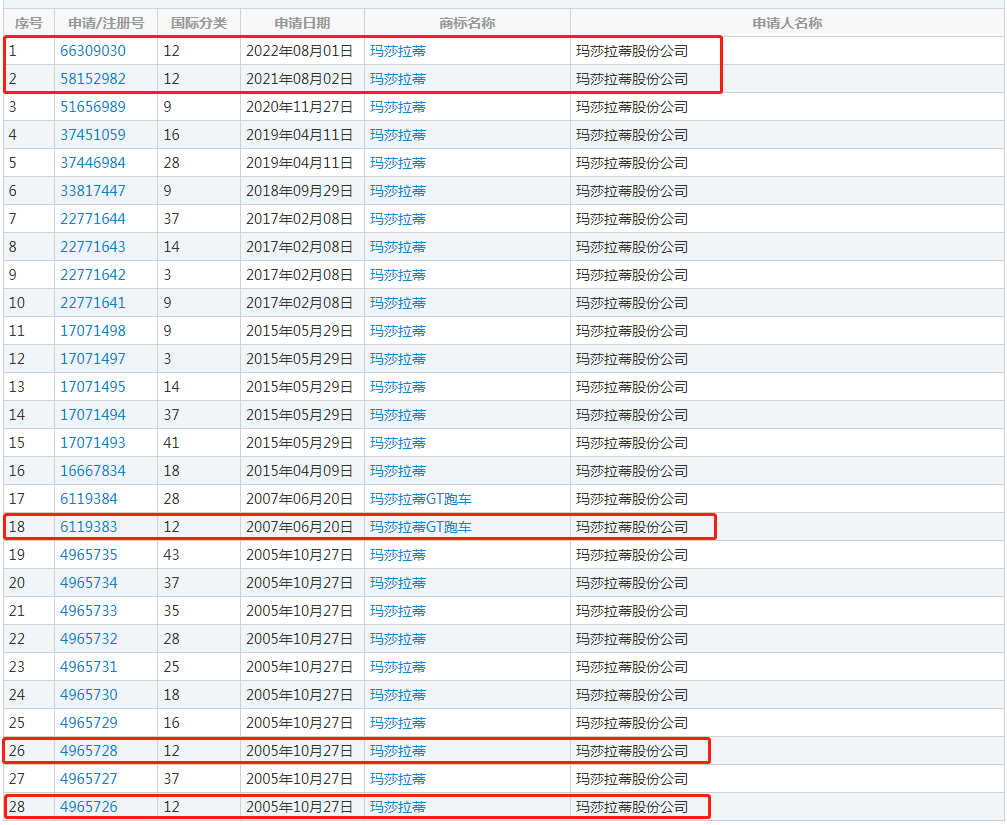This screenshot has height=825, width=1007.
Task: Open registration number 4965731
Action: tap(88, 667)
